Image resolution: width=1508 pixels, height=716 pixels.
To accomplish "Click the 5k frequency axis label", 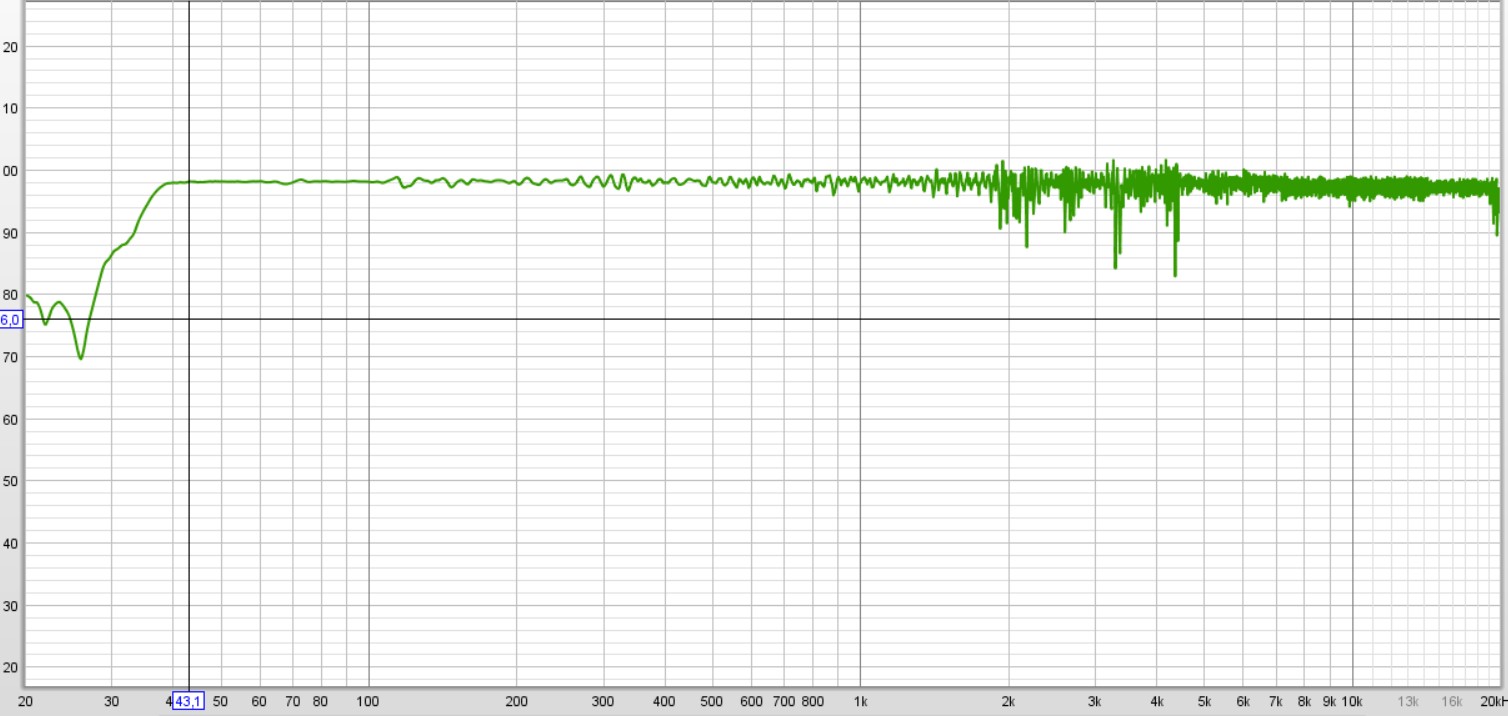I will [x=1204, y=702].
